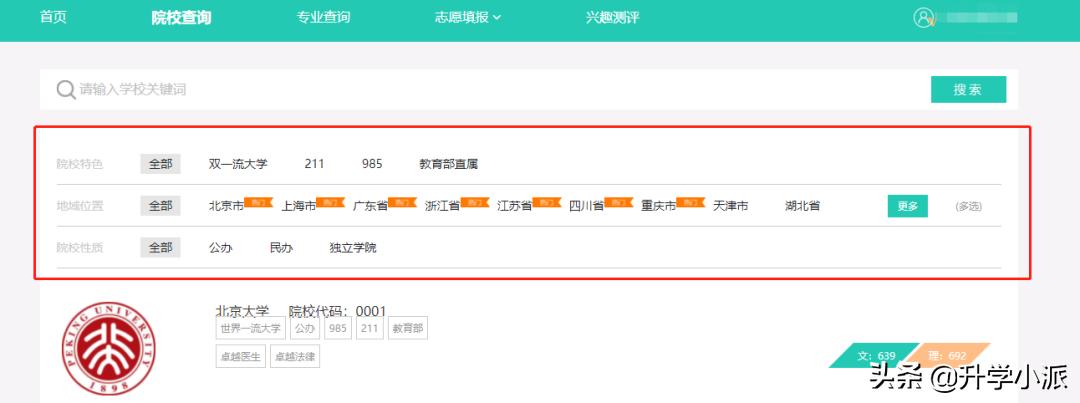This screenshot has height=403, width=1080.
Task: Select 广东省 region filter
Action: [x=370, y=206]
